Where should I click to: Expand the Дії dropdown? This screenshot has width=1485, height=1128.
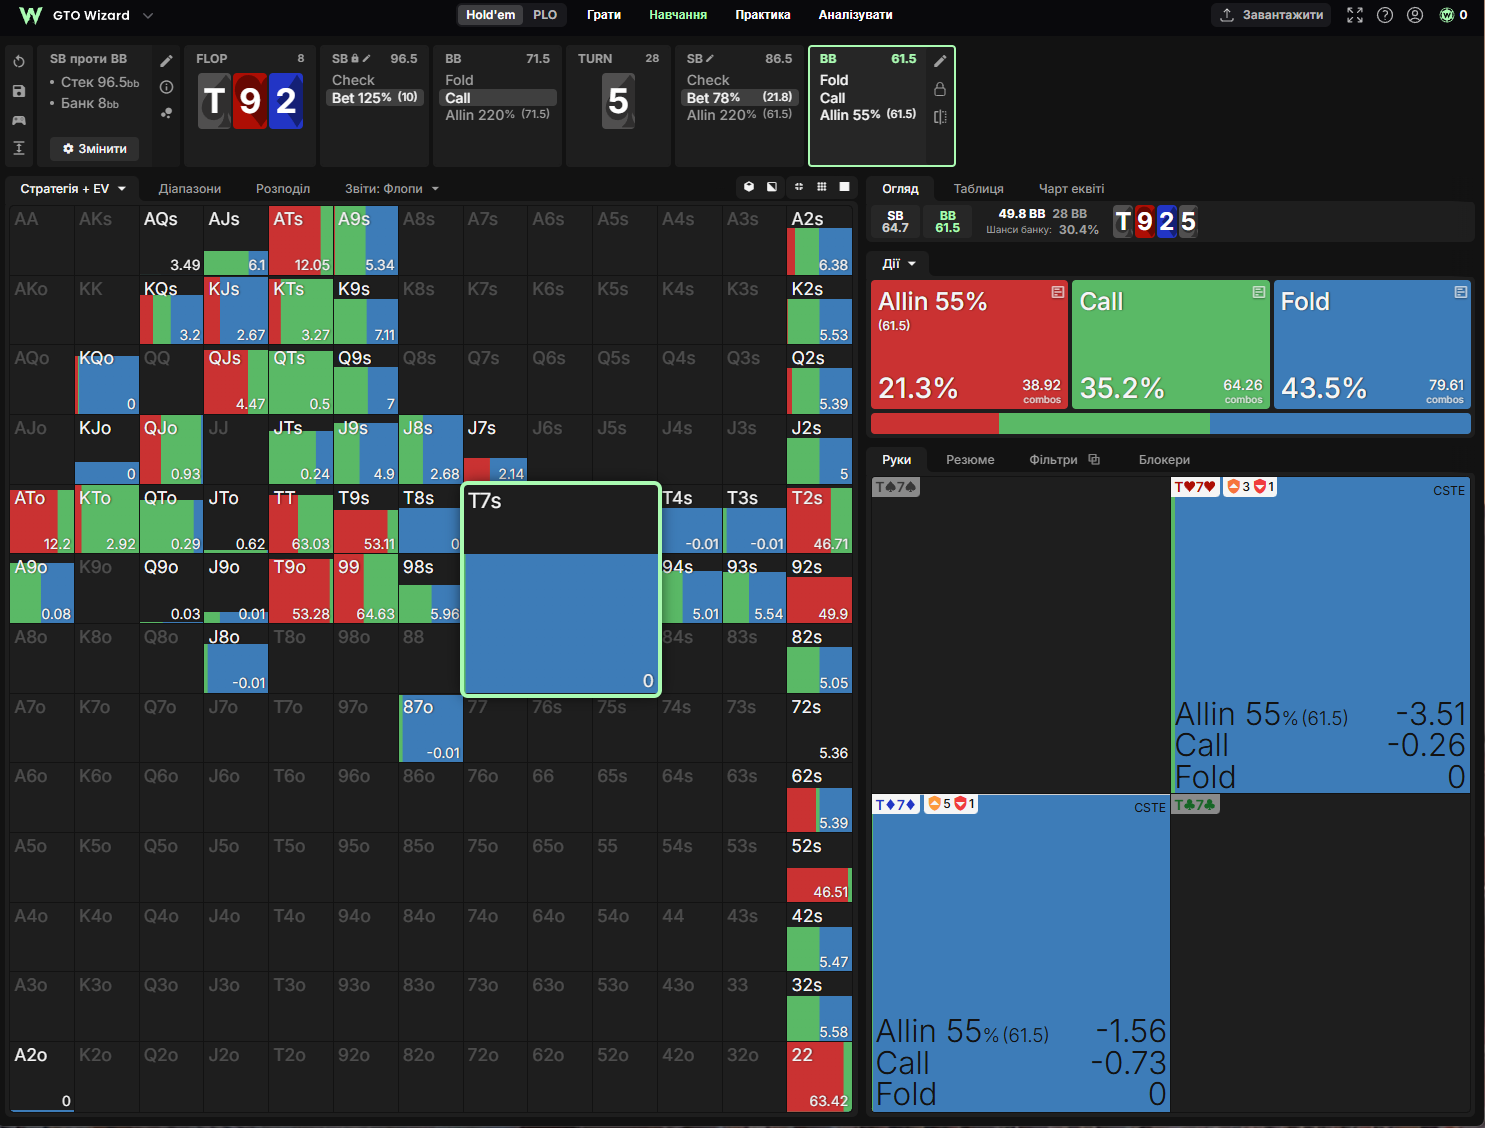point(899,264)
